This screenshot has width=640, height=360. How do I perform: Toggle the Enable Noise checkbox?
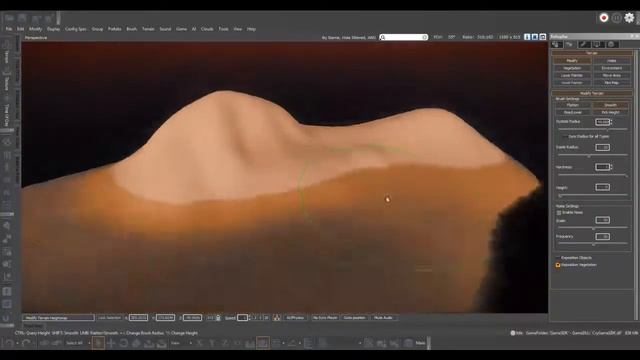pos(559,213)
